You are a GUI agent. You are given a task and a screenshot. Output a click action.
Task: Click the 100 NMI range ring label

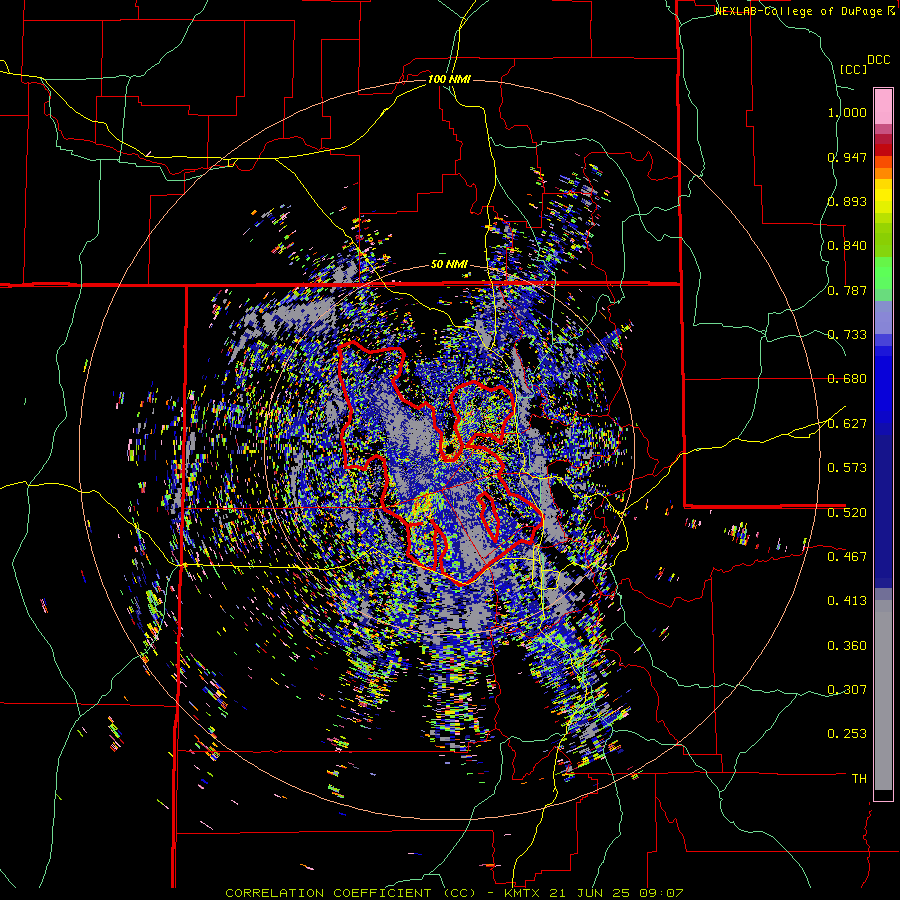(x=449, y=79)
